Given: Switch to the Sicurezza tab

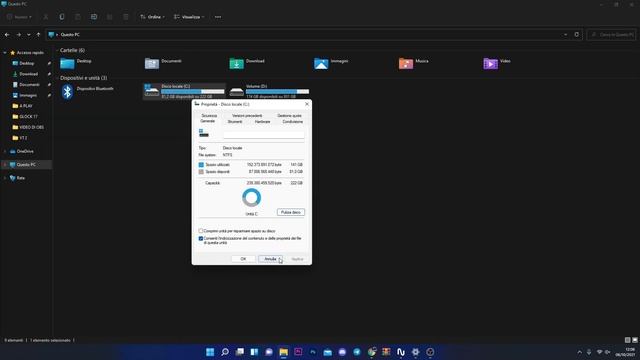Looking at the screenshot, I should pyautogui.click(x=209, y=116).
